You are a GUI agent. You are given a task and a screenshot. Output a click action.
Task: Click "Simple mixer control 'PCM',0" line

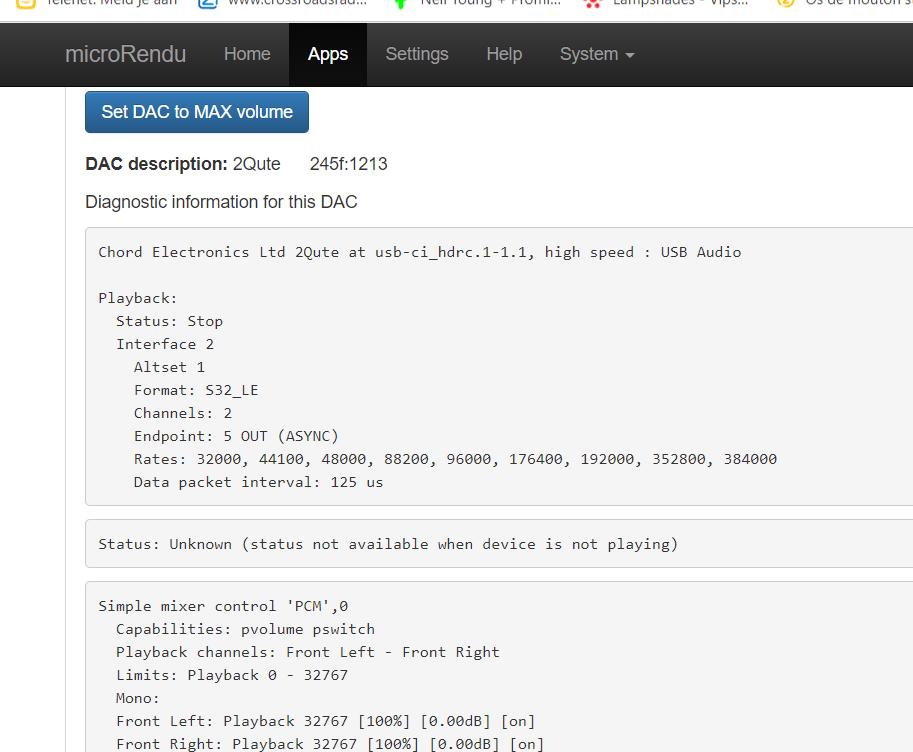pos(223,606)
